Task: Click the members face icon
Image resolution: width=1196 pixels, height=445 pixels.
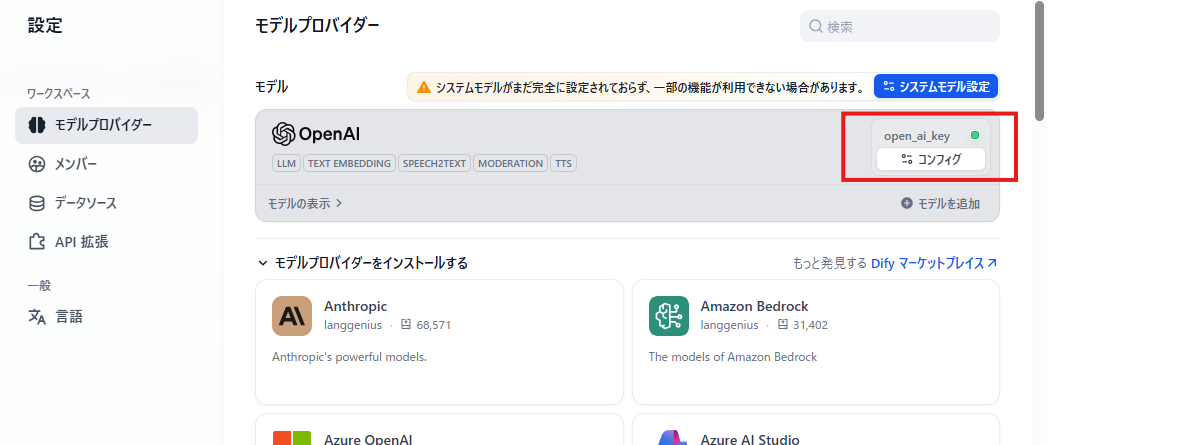Action: tap(37, 164)
